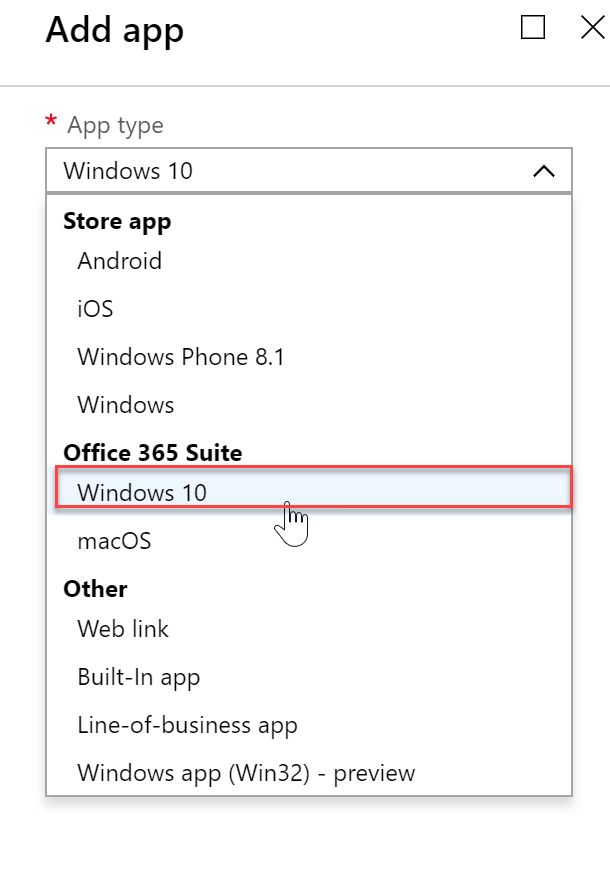Click the Other group header
The height and width of the screenshot is (876, 610).
tap(96, 589)
